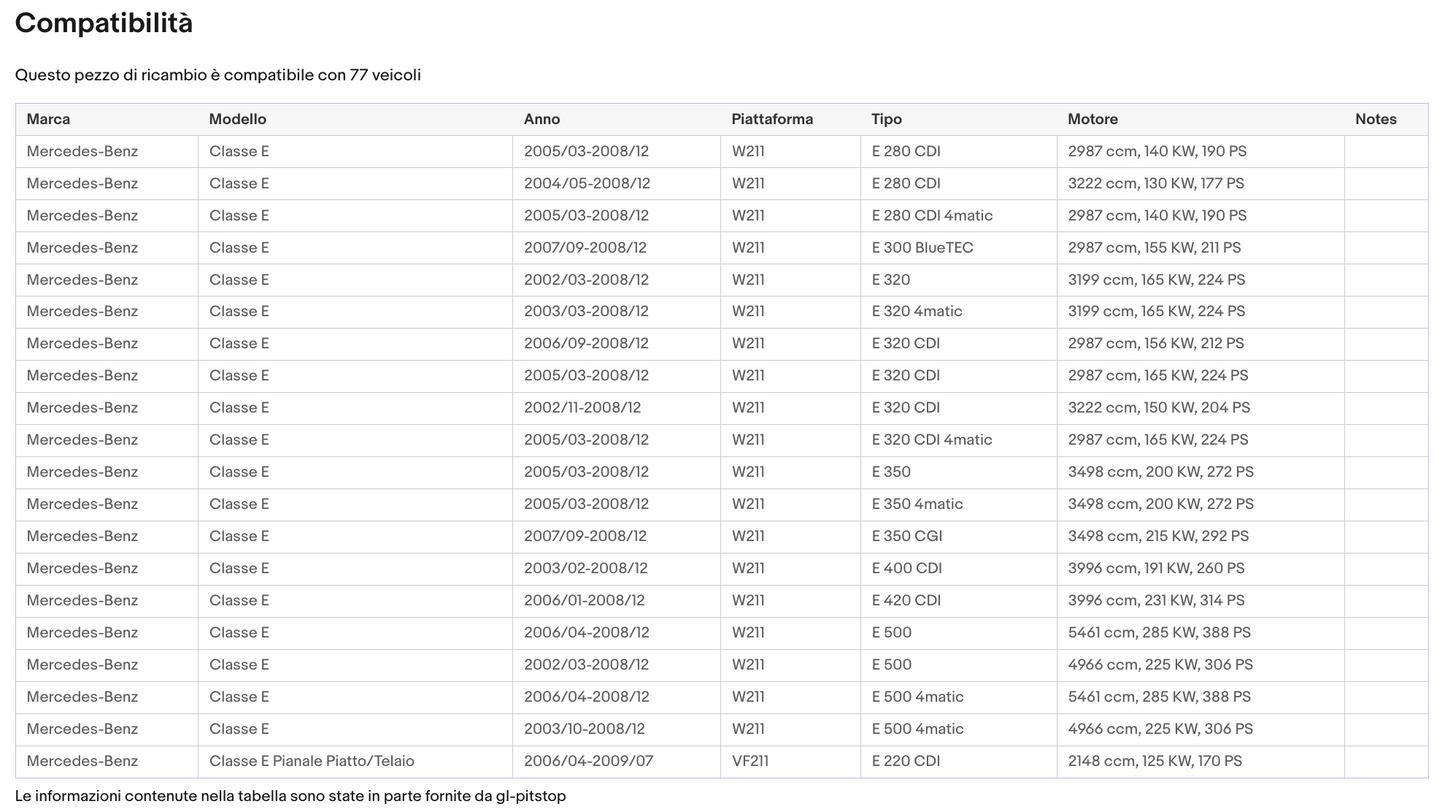Click the 3222 ccm, 150 KW, 204 PS cell

[x=1200, y=408]
